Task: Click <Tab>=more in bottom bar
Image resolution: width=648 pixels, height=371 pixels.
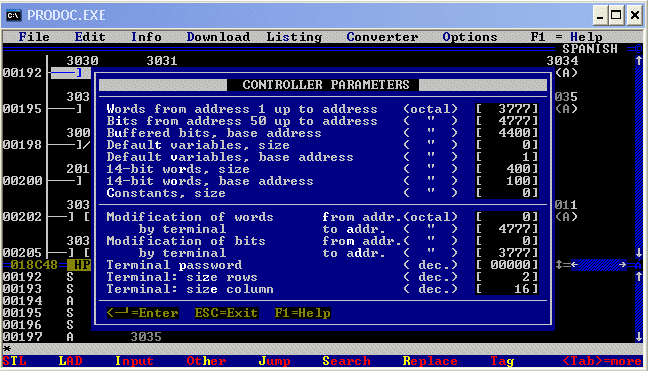Action: [602, 361]
